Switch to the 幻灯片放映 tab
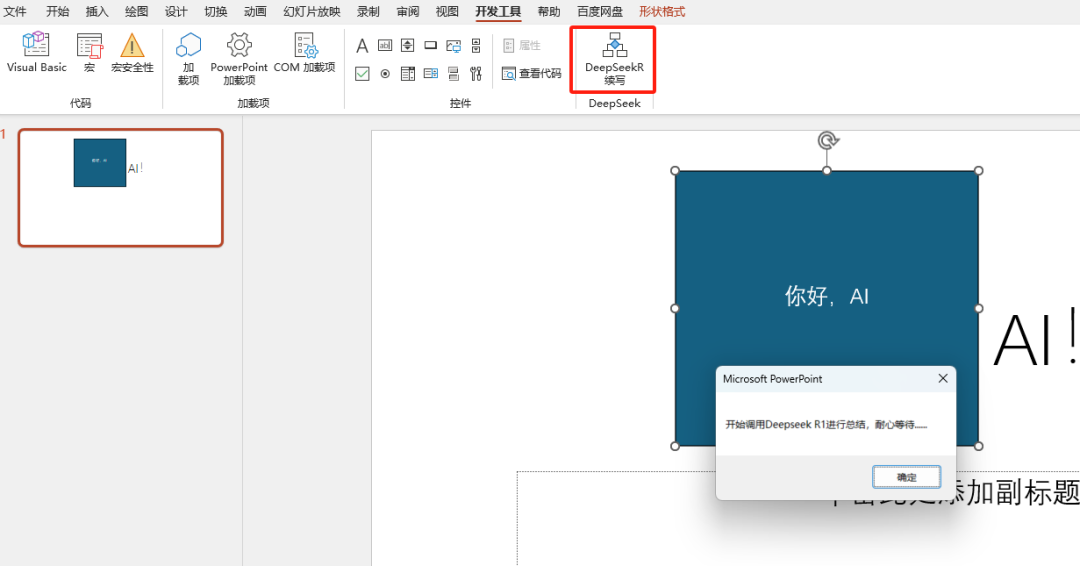Screen dimensions: 1080x566 [x=312, y=12]
